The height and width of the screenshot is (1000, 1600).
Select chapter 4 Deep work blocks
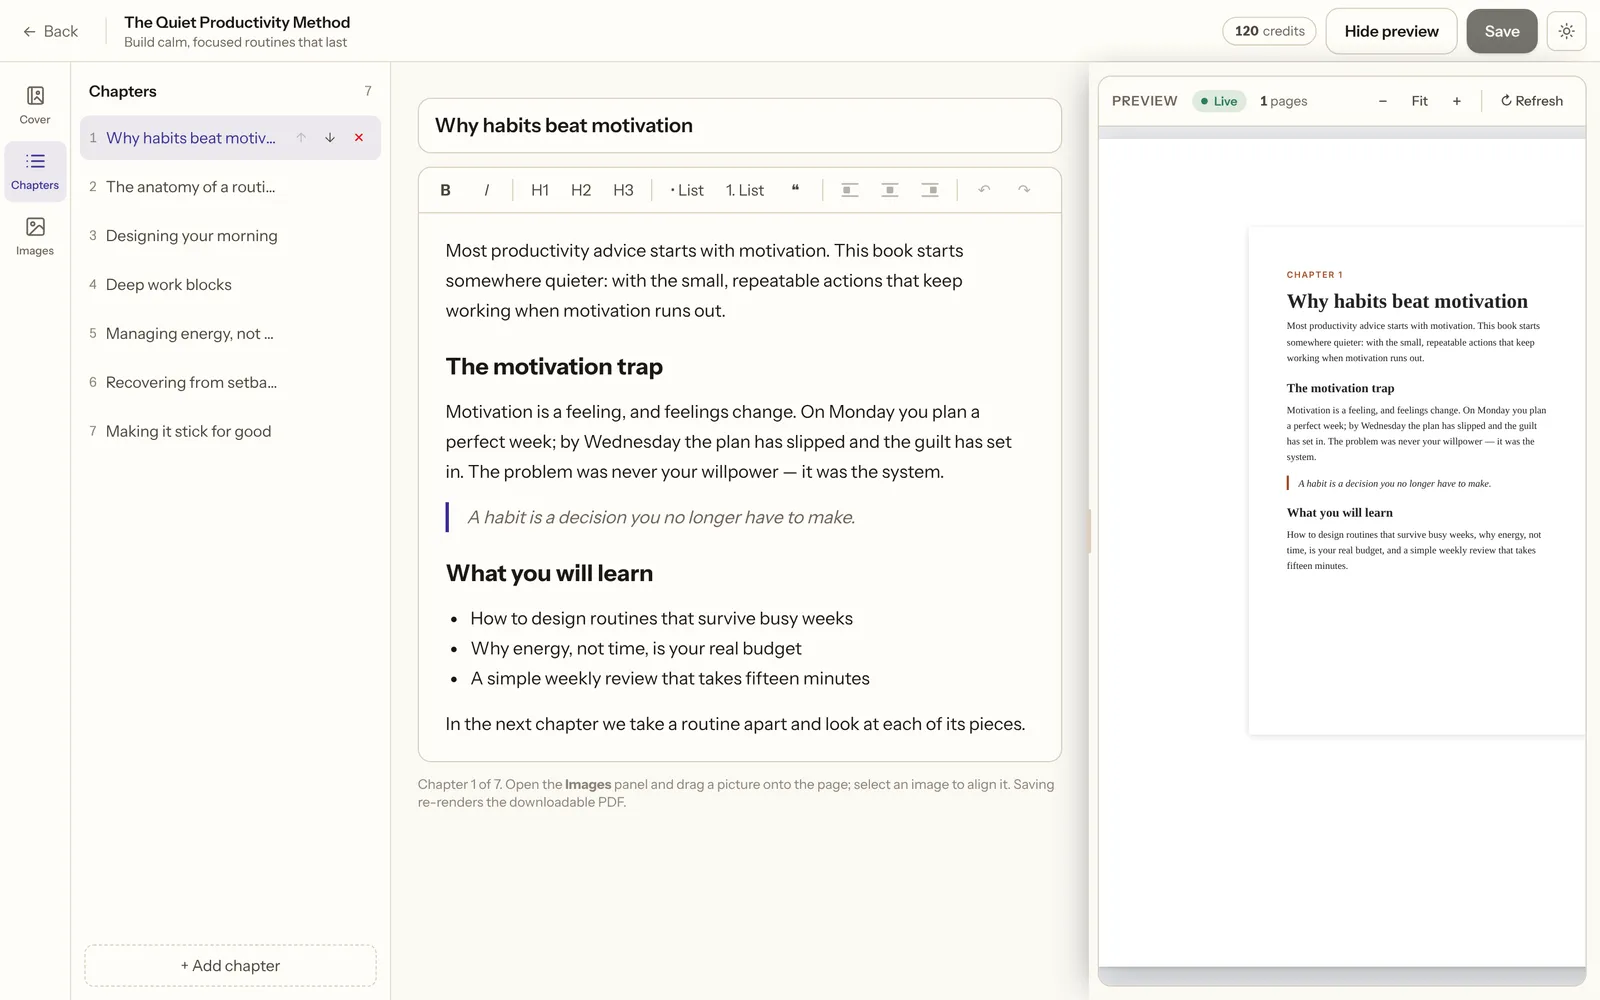click(230, 285)
